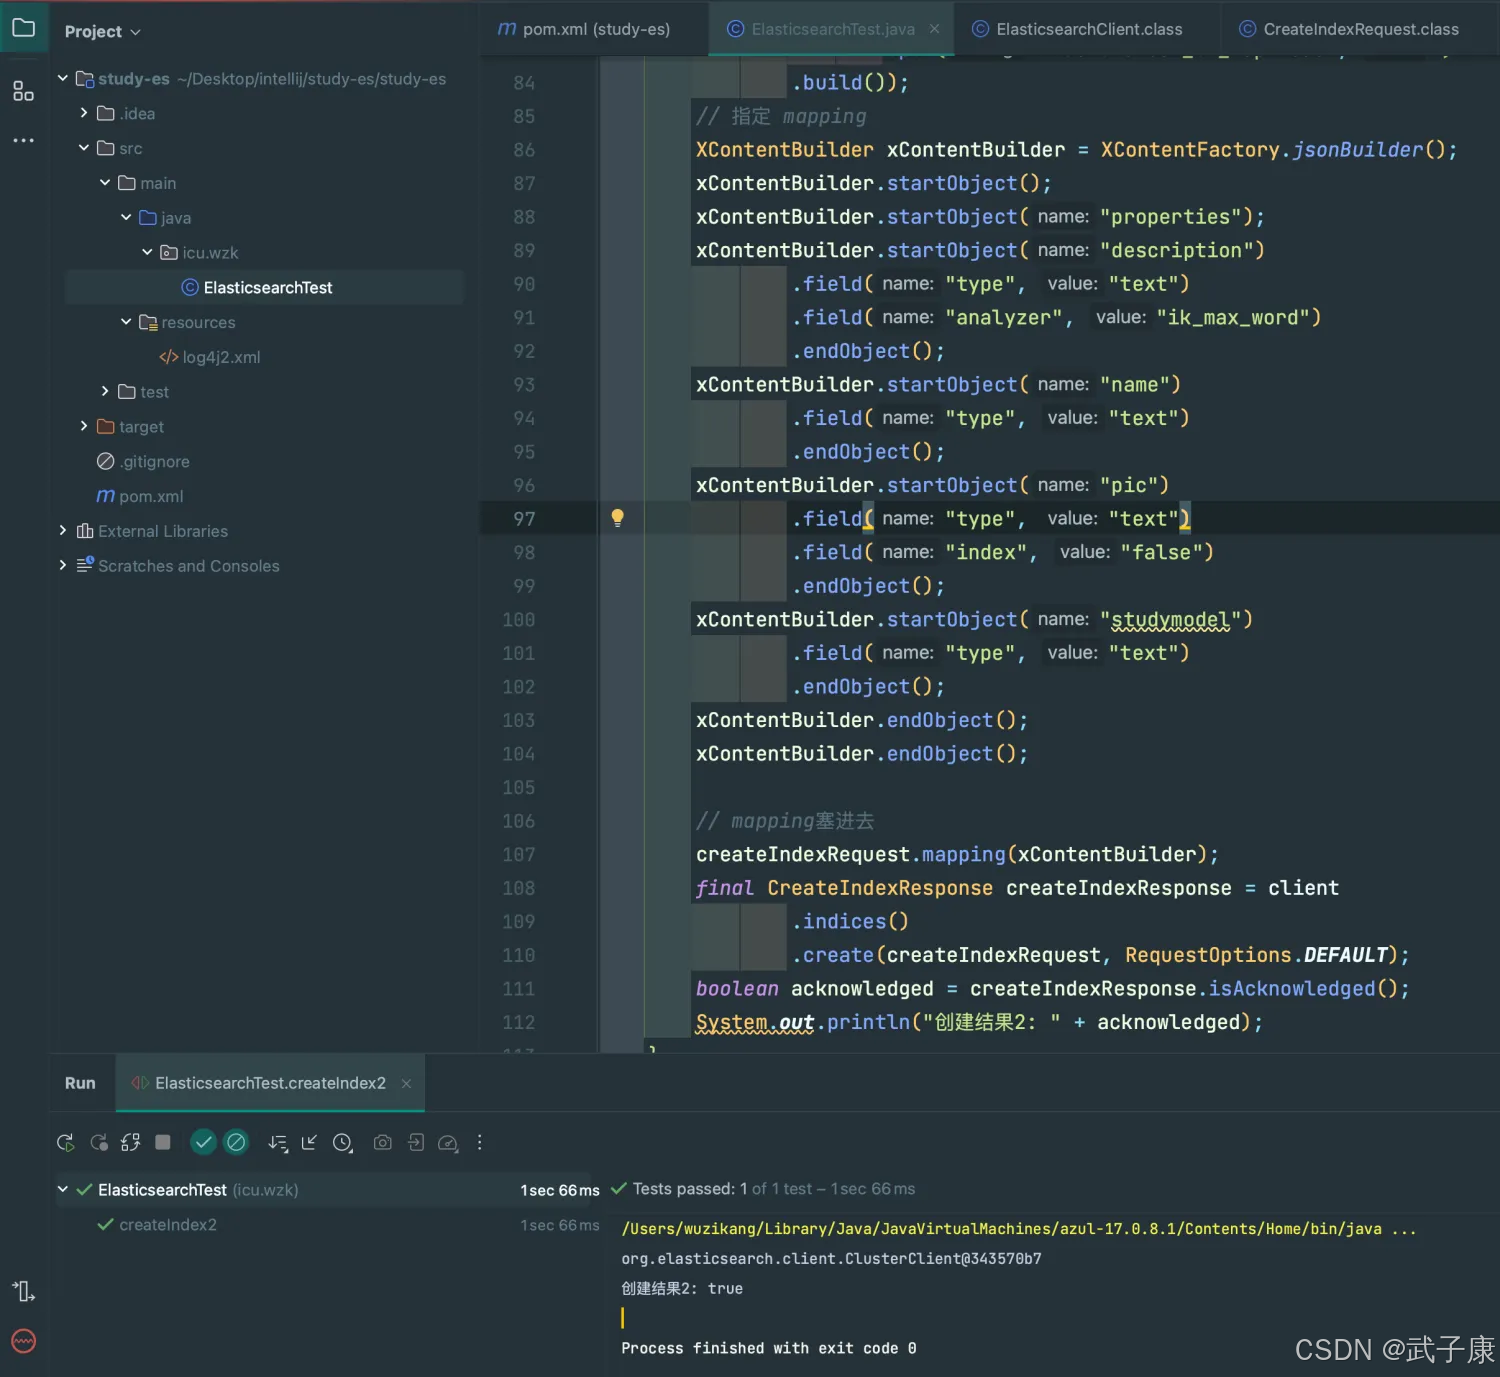
Task: Toggle automatic rerun of tests
Action: point(131,1142)
